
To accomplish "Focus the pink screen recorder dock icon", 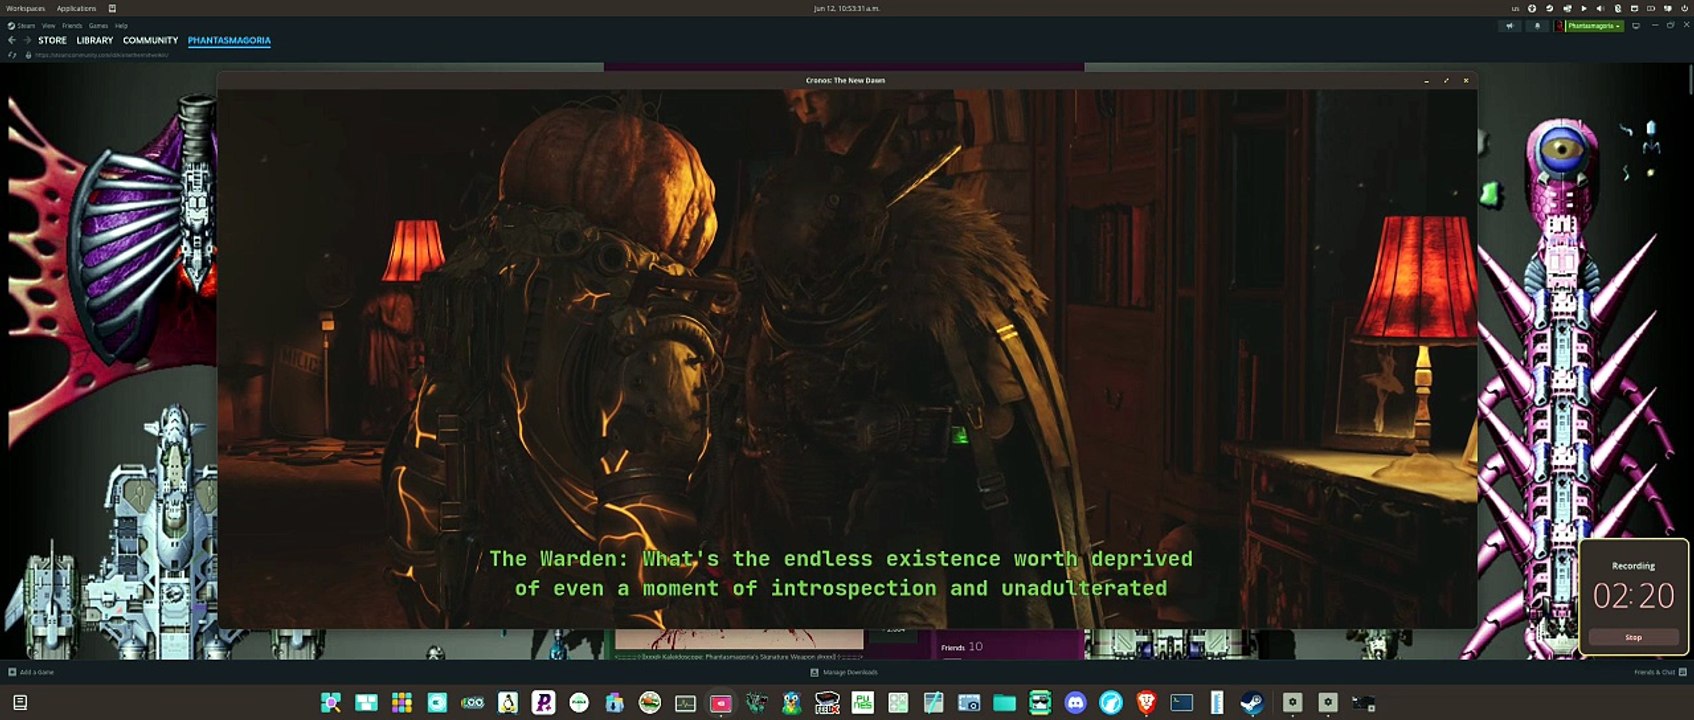I will coord(720,703).
